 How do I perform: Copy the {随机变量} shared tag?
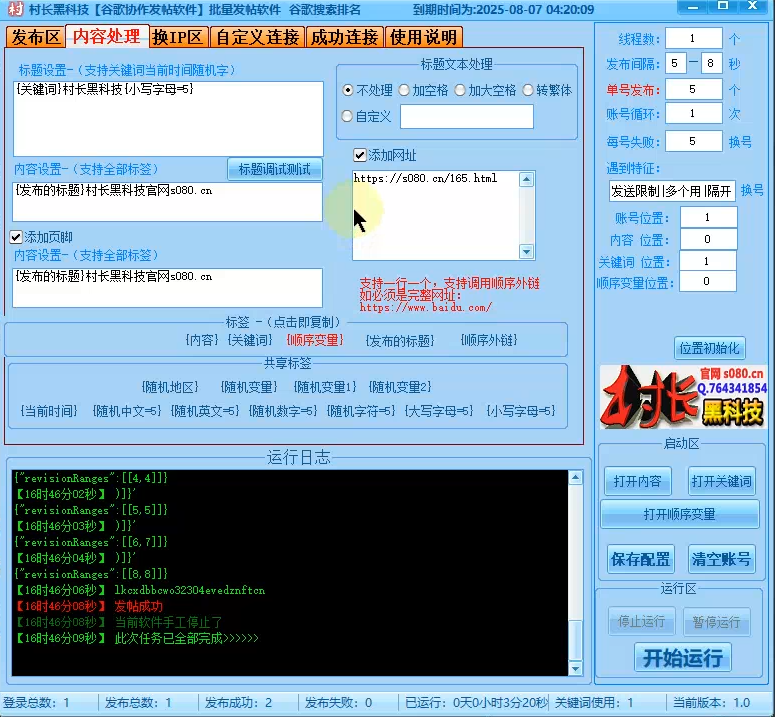tap(249, 387)
